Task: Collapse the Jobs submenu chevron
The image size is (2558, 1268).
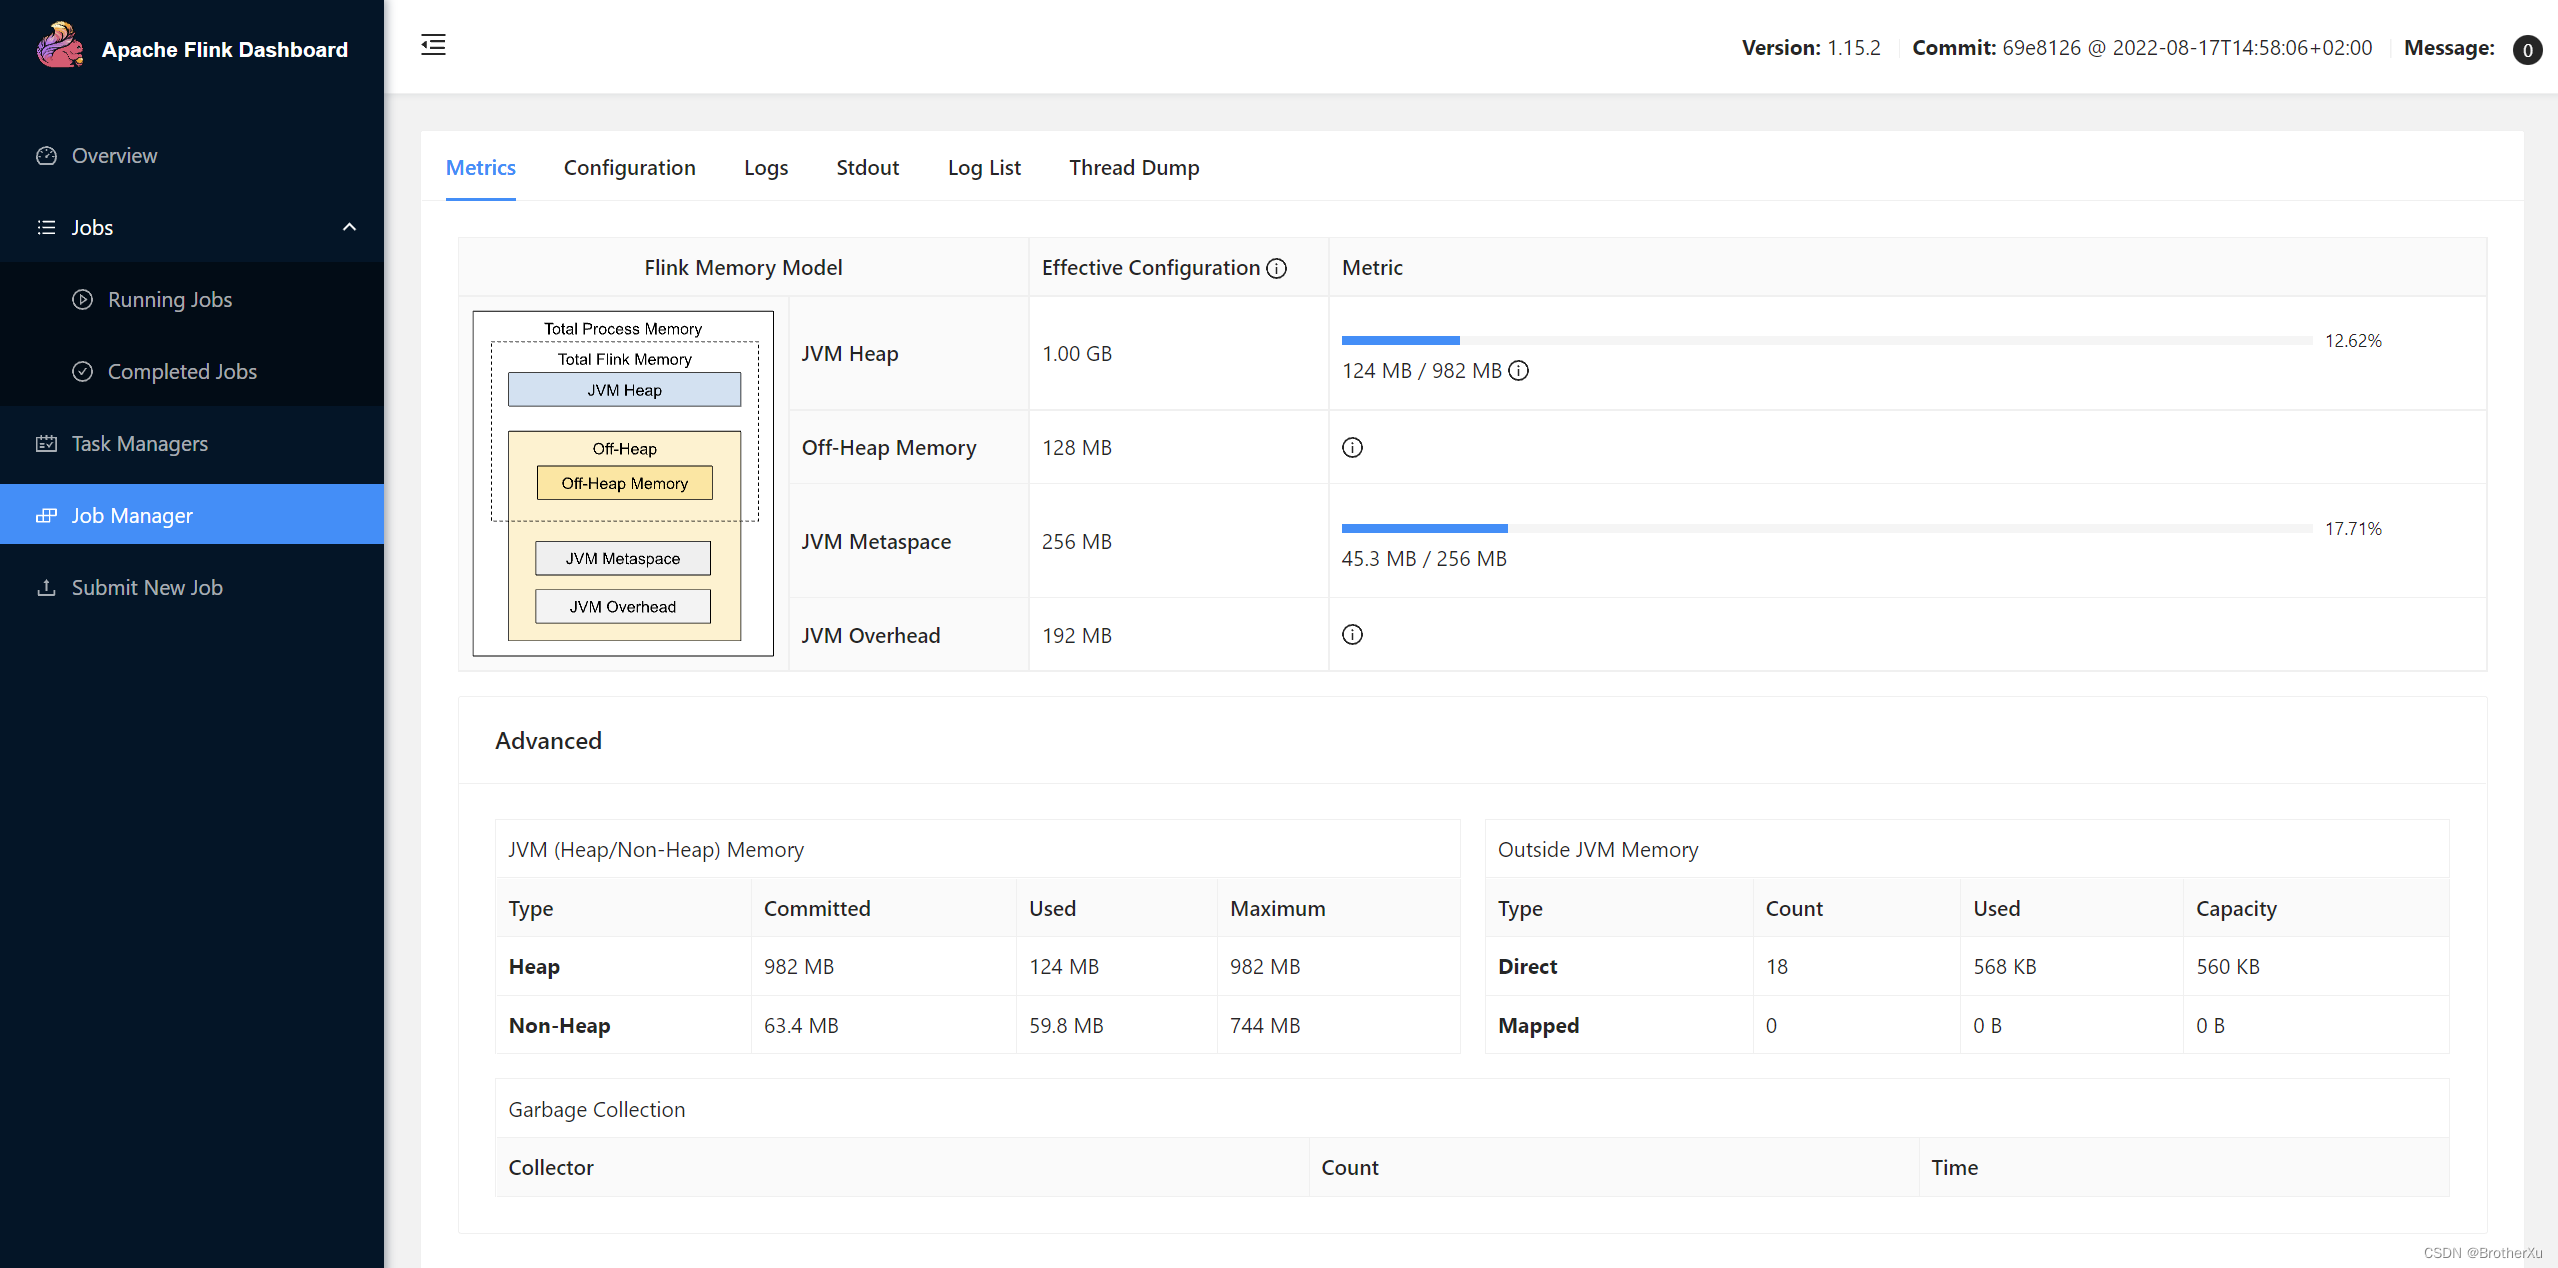Action: tap(349, 227)
